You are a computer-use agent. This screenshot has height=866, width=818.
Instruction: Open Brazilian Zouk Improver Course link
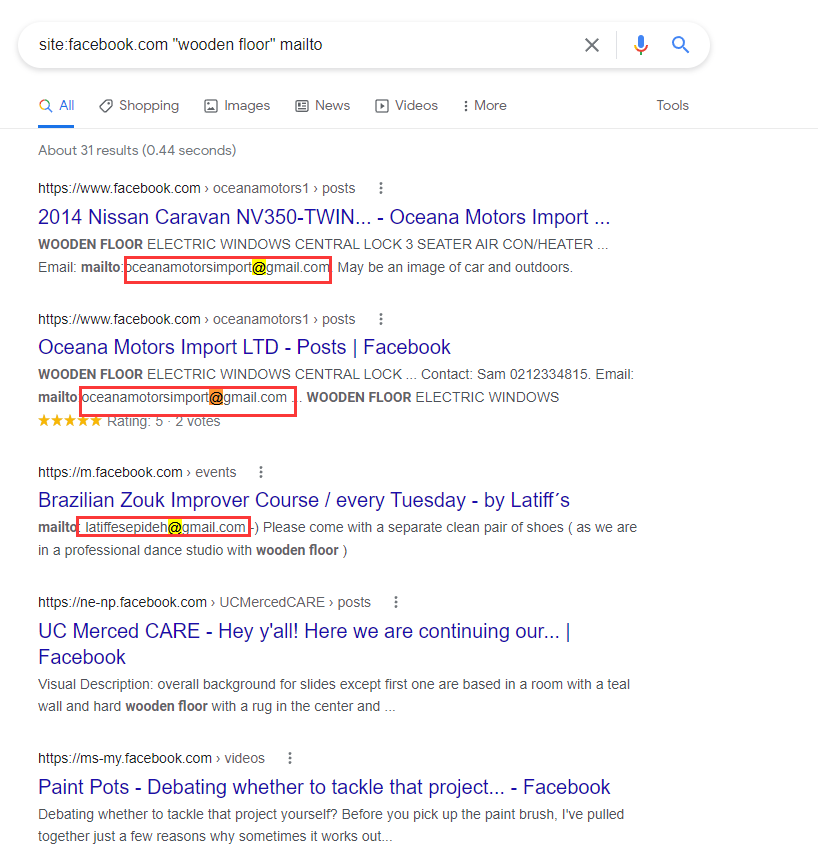click(x=303, y=500)
